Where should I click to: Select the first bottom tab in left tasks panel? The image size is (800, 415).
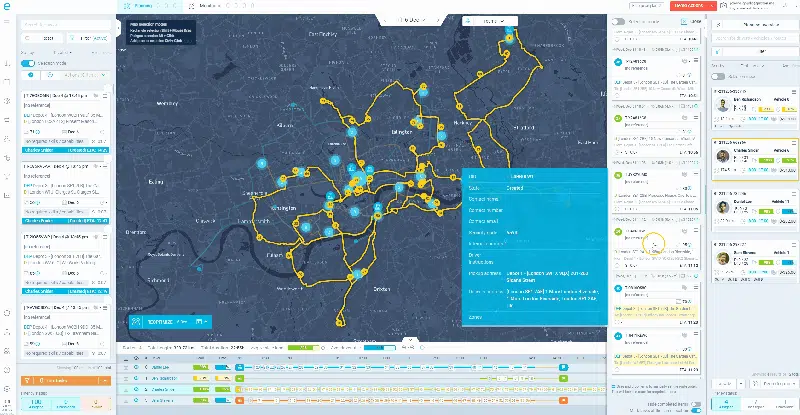click(x=36, y=404)
